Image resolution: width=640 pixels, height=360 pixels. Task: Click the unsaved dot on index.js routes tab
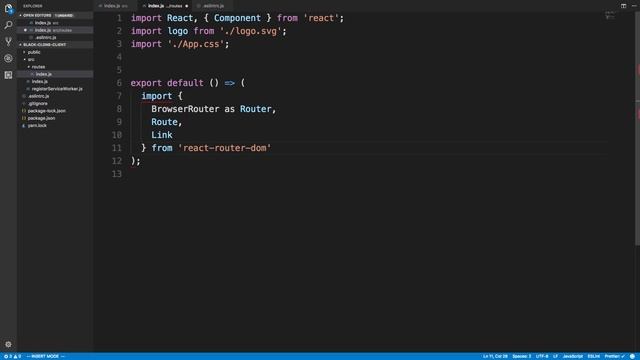(187, 6)
